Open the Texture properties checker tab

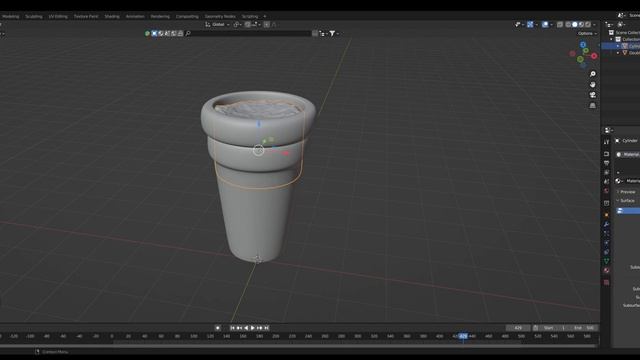point(607,282)
